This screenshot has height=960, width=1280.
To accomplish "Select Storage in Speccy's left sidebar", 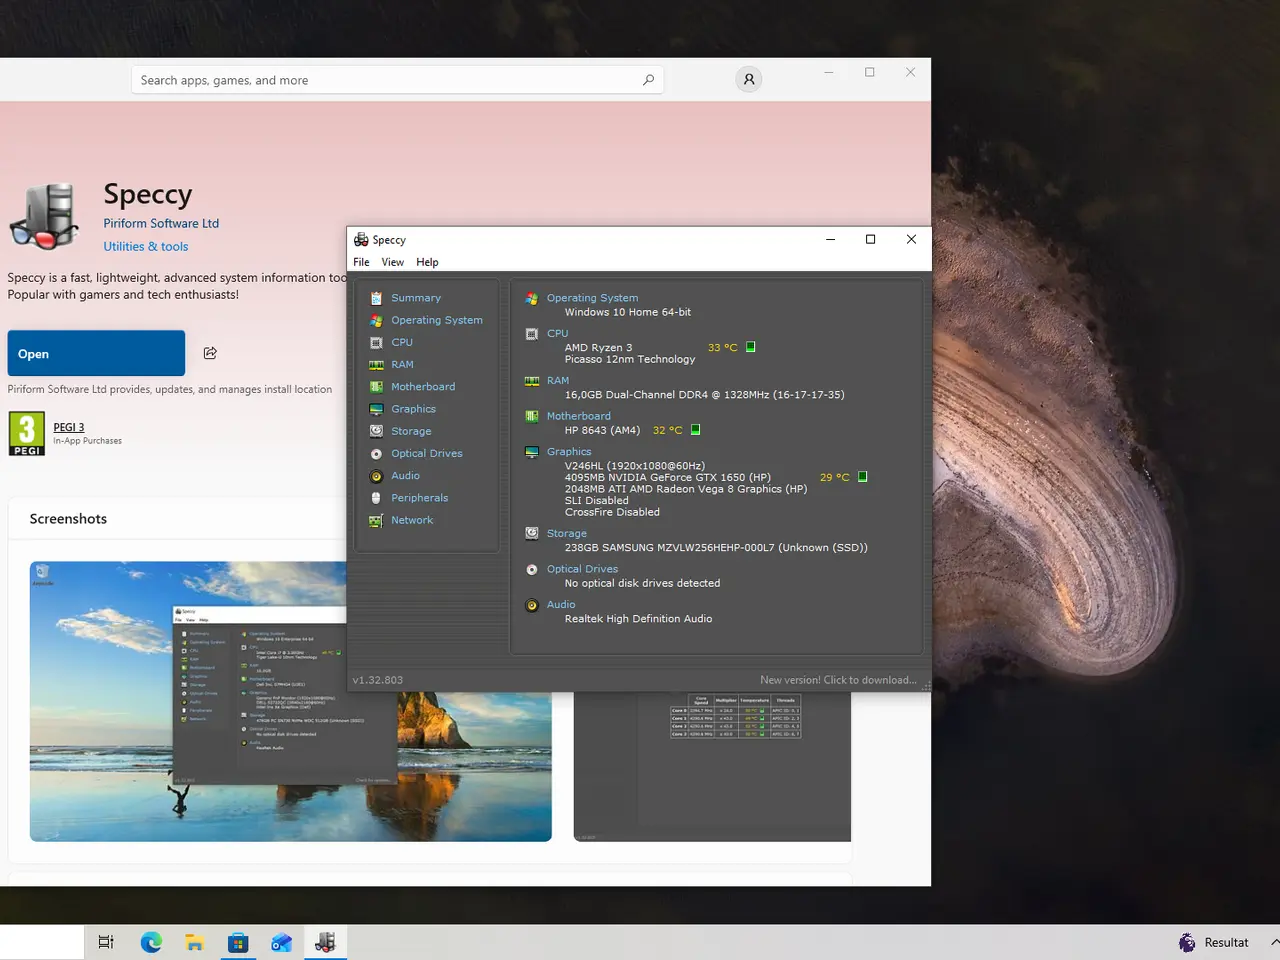I will point(411,431).
